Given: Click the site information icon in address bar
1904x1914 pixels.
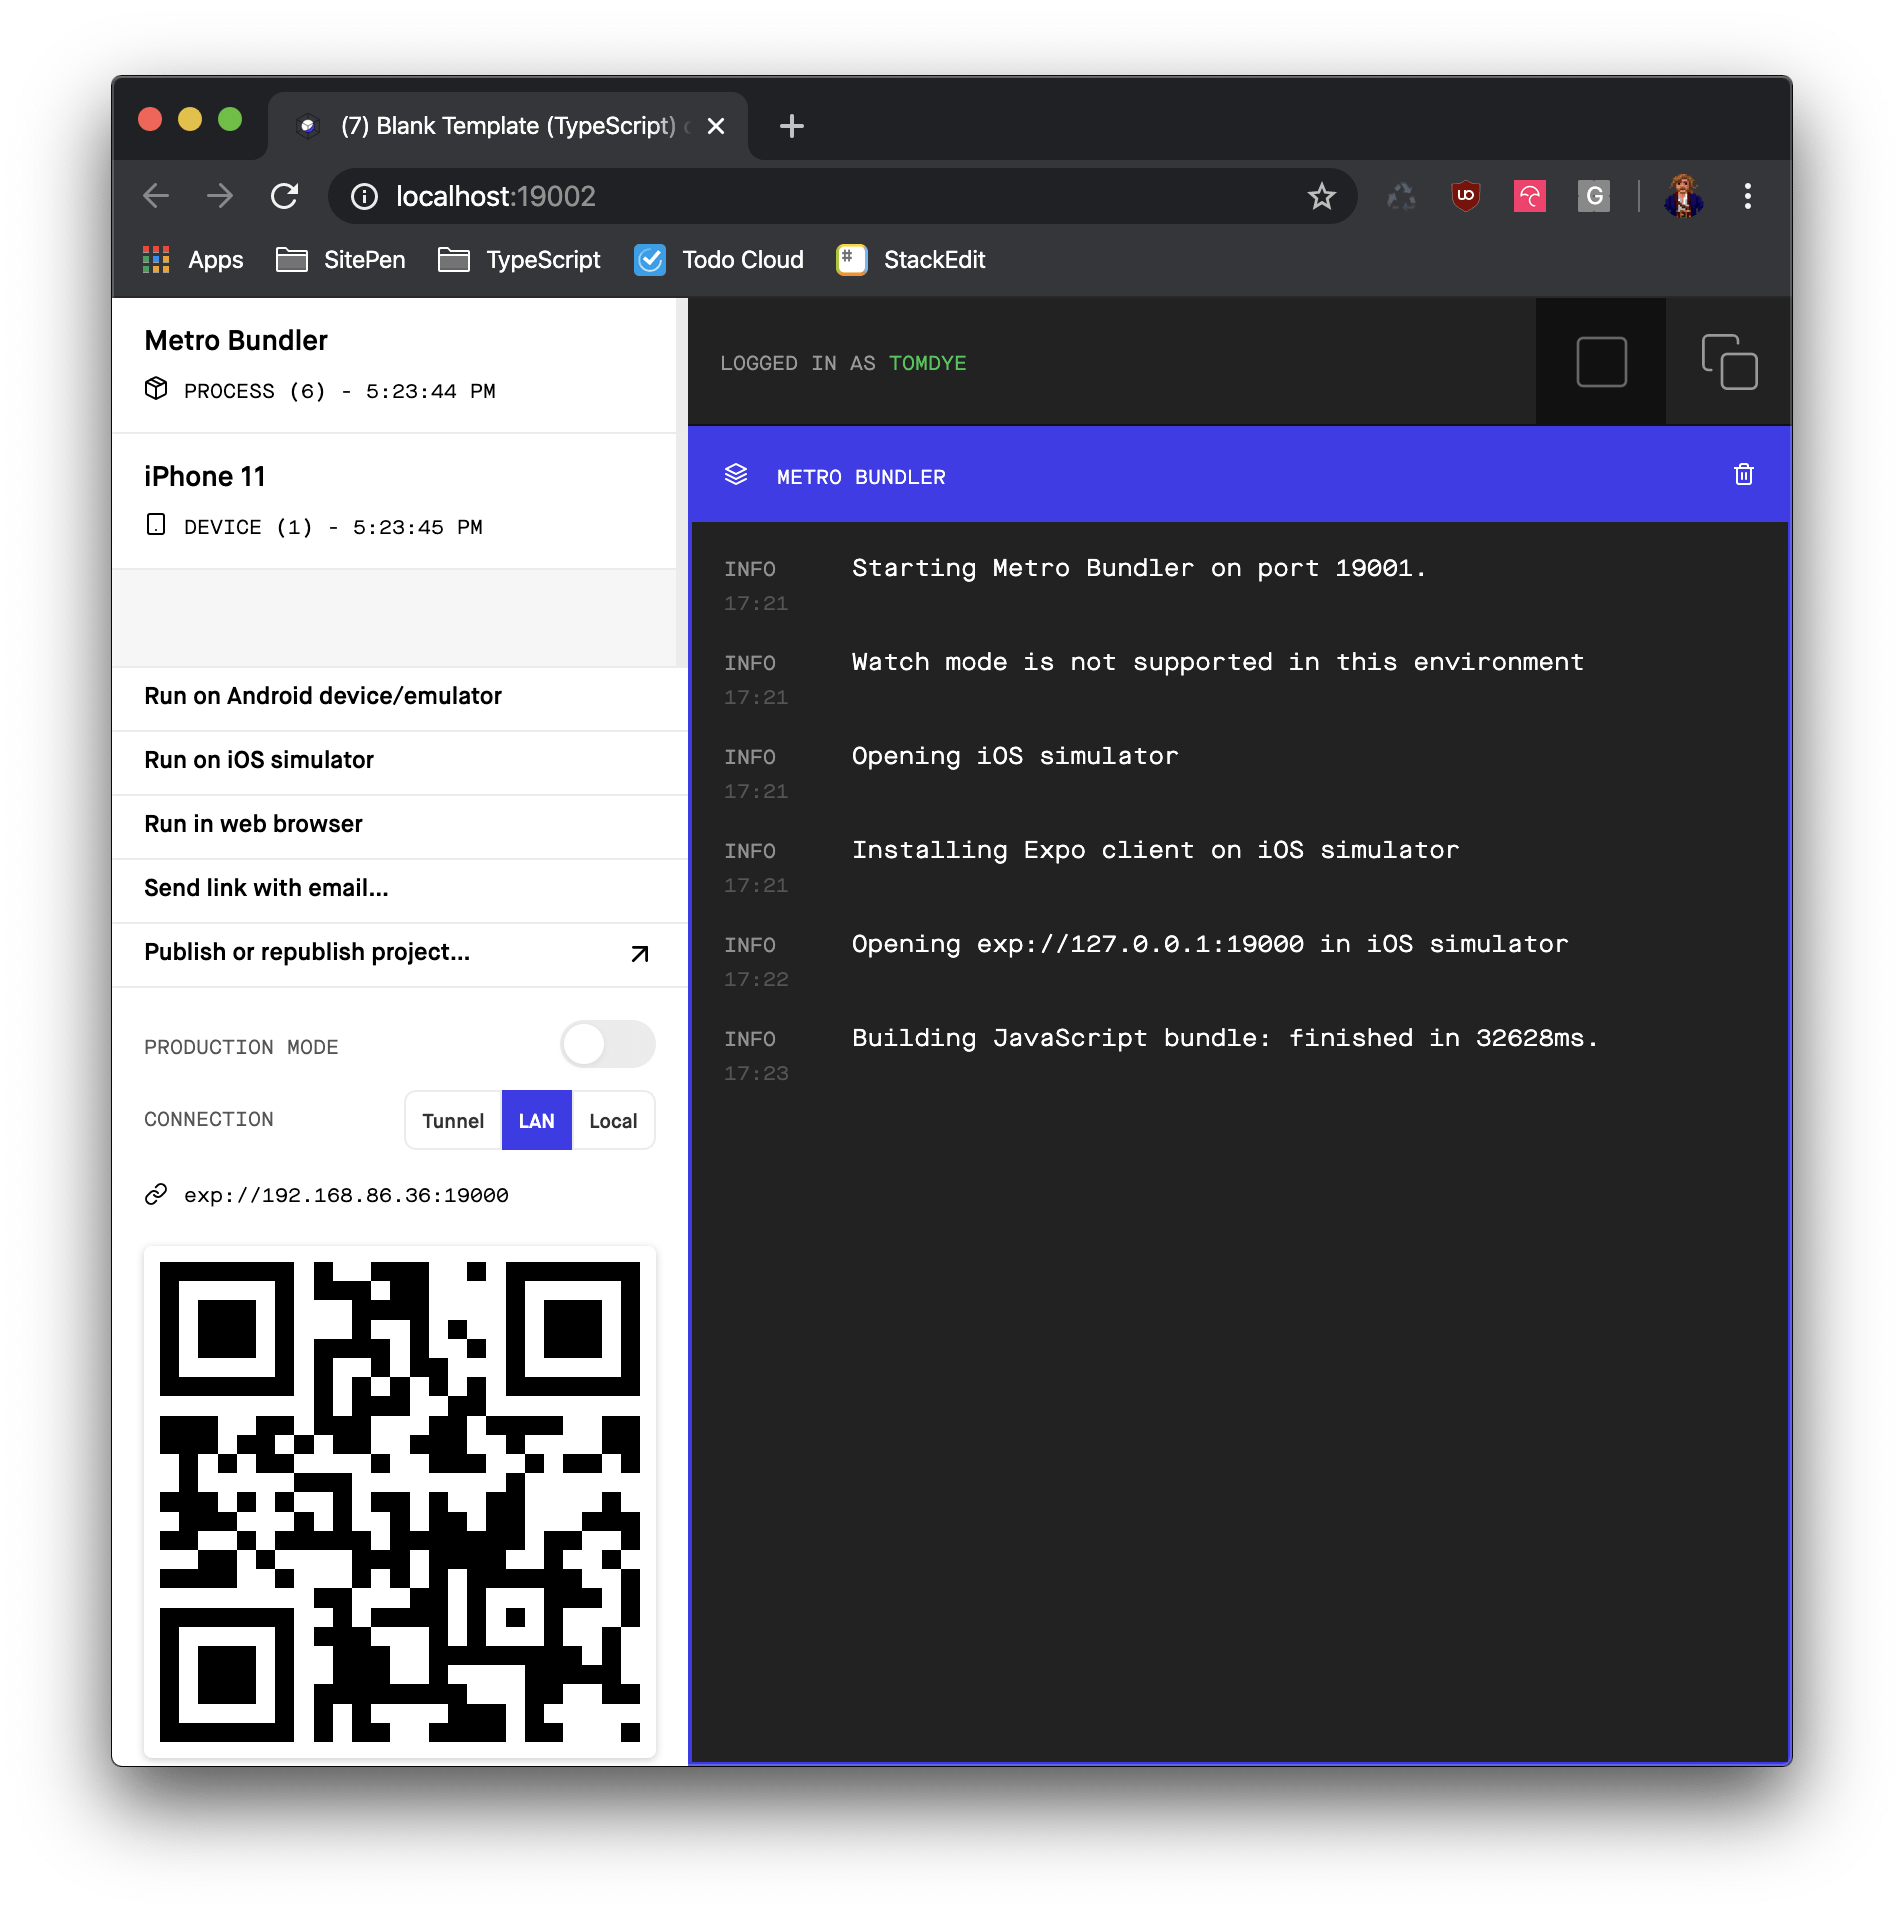Looking at the screenshot, I should click(x=364, y=197).
